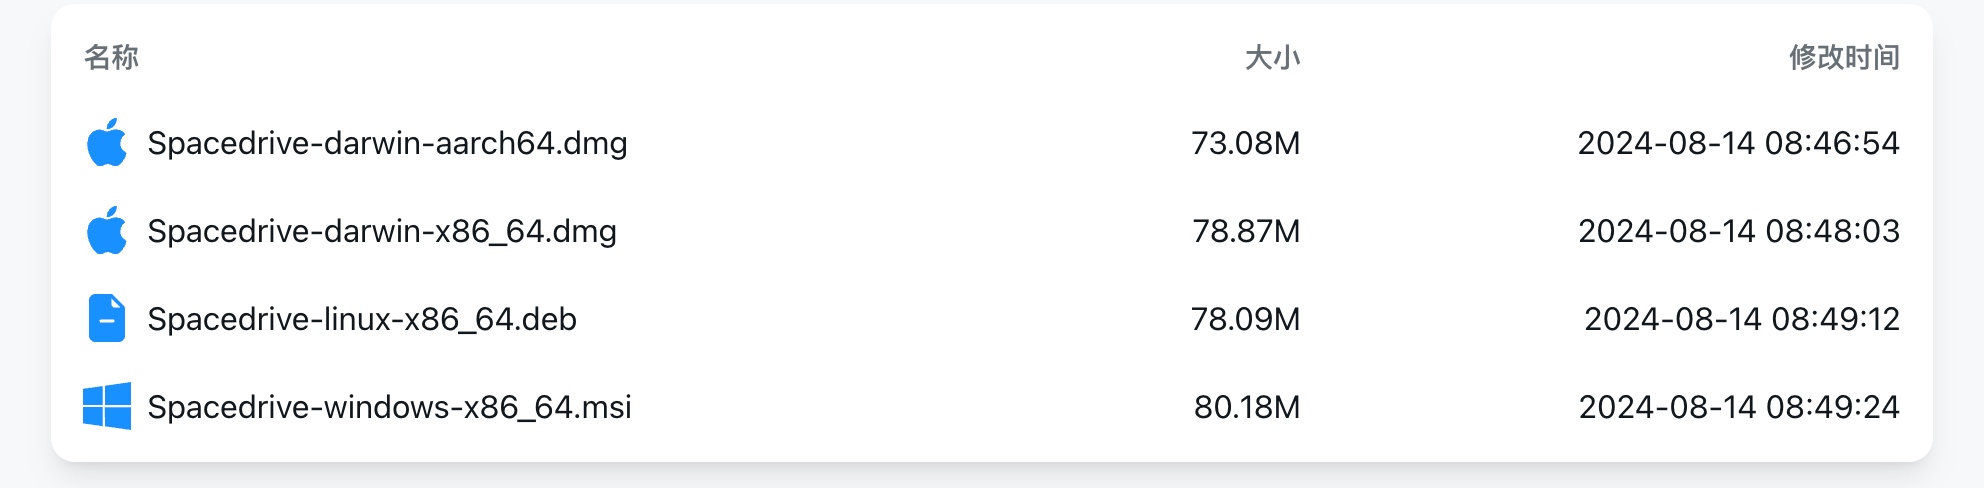
Task: Download Spacedrive-darwin-x86_64.dmg
Action: (x=382, y=231)
